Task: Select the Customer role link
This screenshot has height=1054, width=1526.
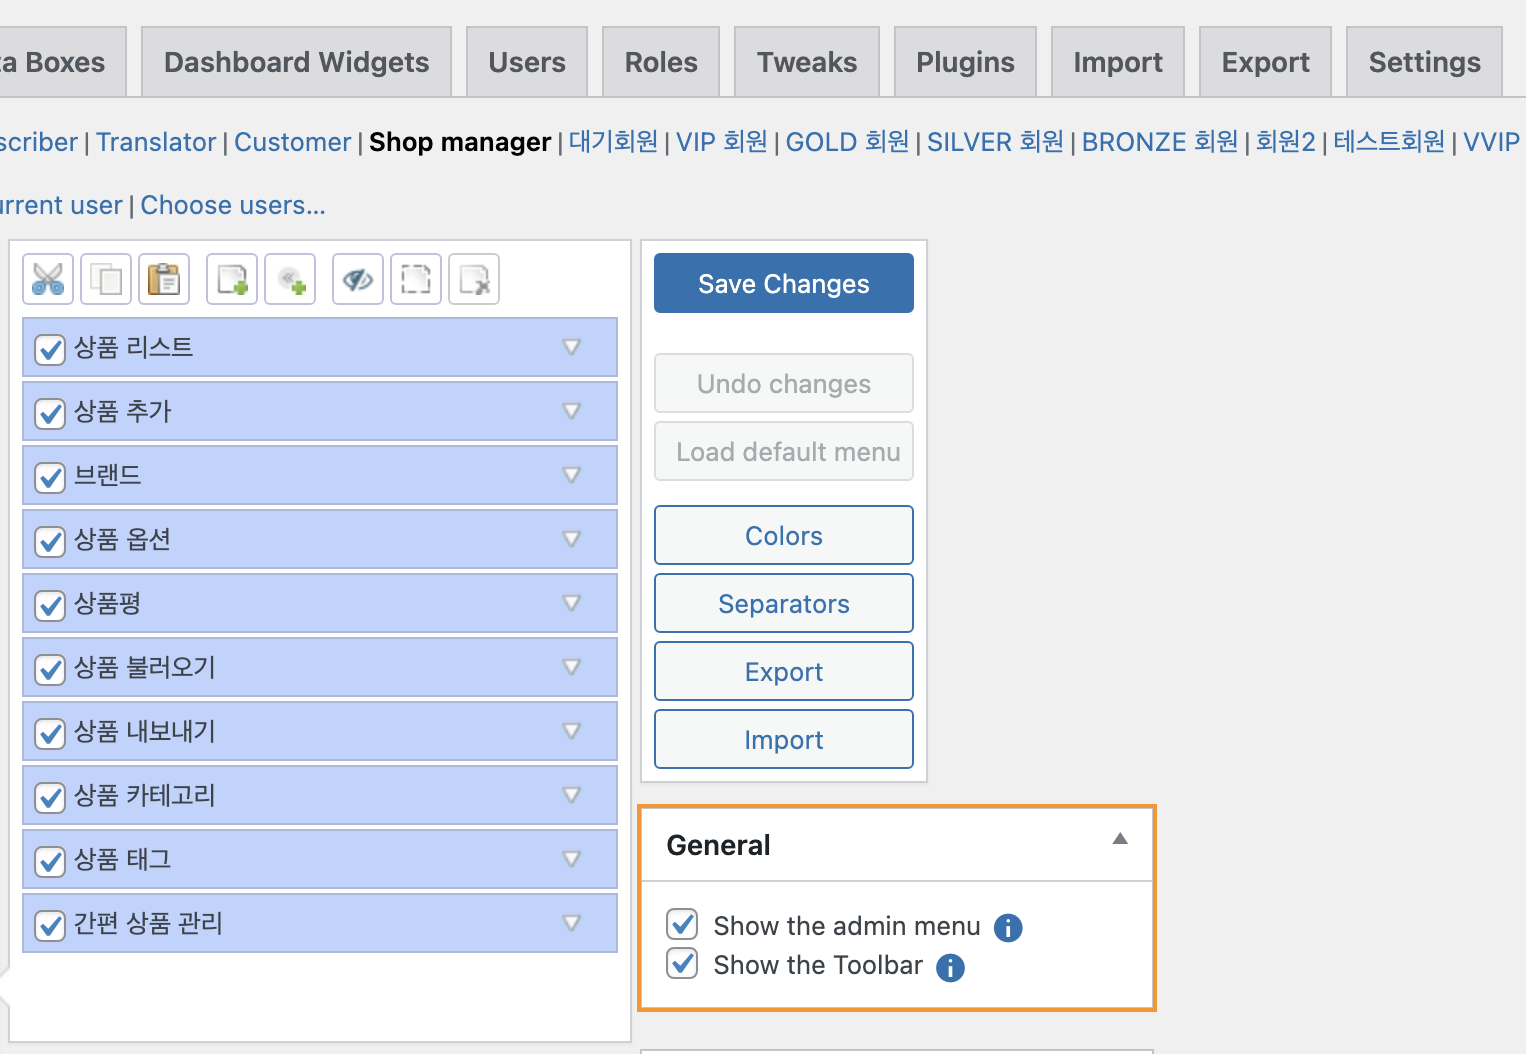Action: [x=292, y=142]
